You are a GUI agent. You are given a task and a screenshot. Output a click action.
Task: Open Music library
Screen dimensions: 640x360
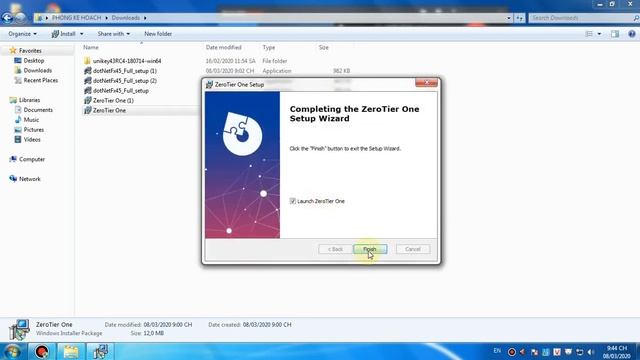31,120
